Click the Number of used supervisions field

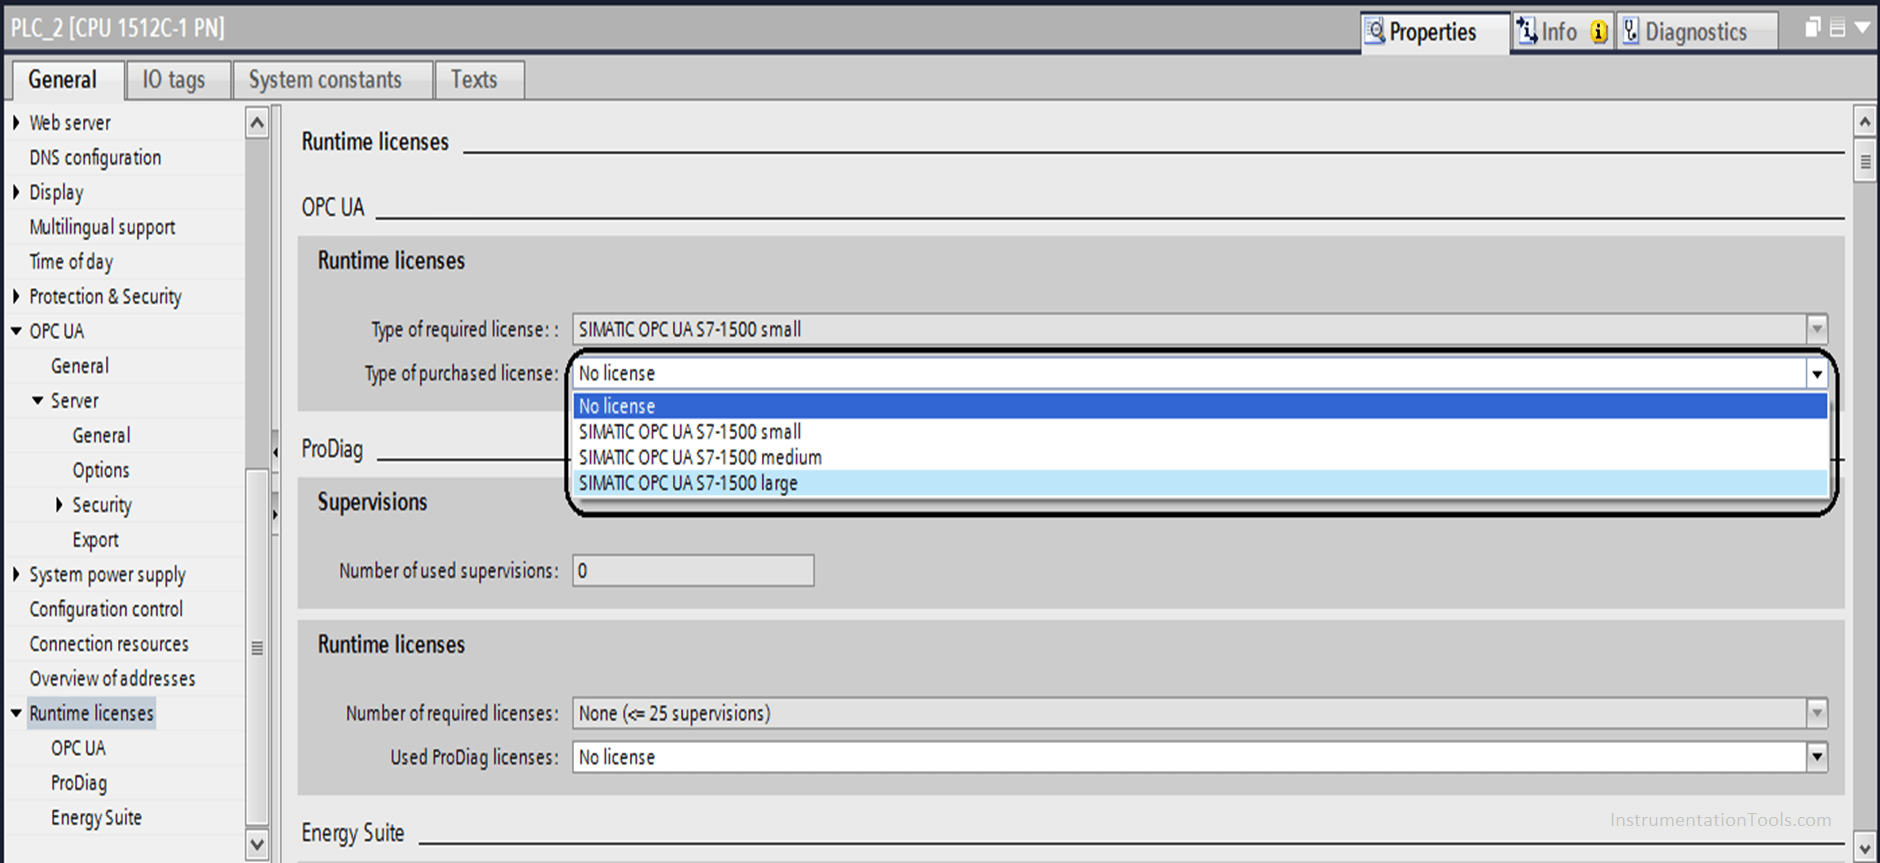[x=693, y=571]
